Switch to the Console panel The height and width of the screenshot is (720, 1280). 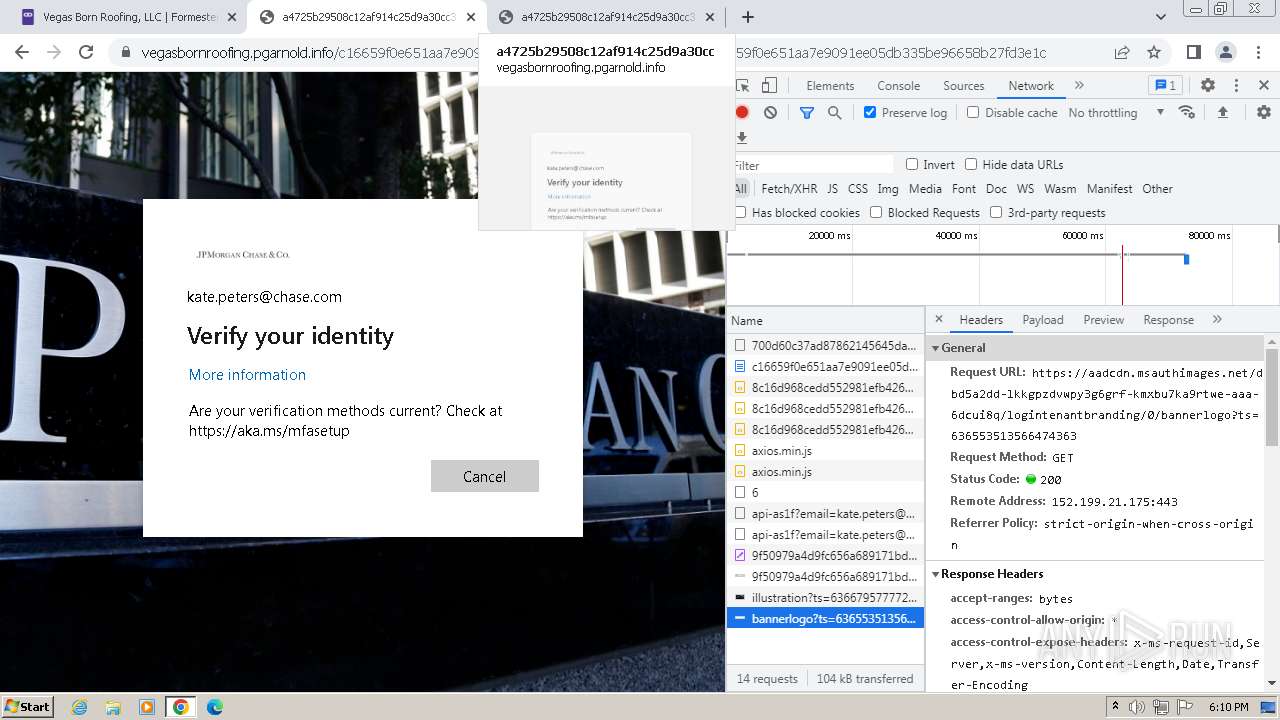tap(898, 86)
